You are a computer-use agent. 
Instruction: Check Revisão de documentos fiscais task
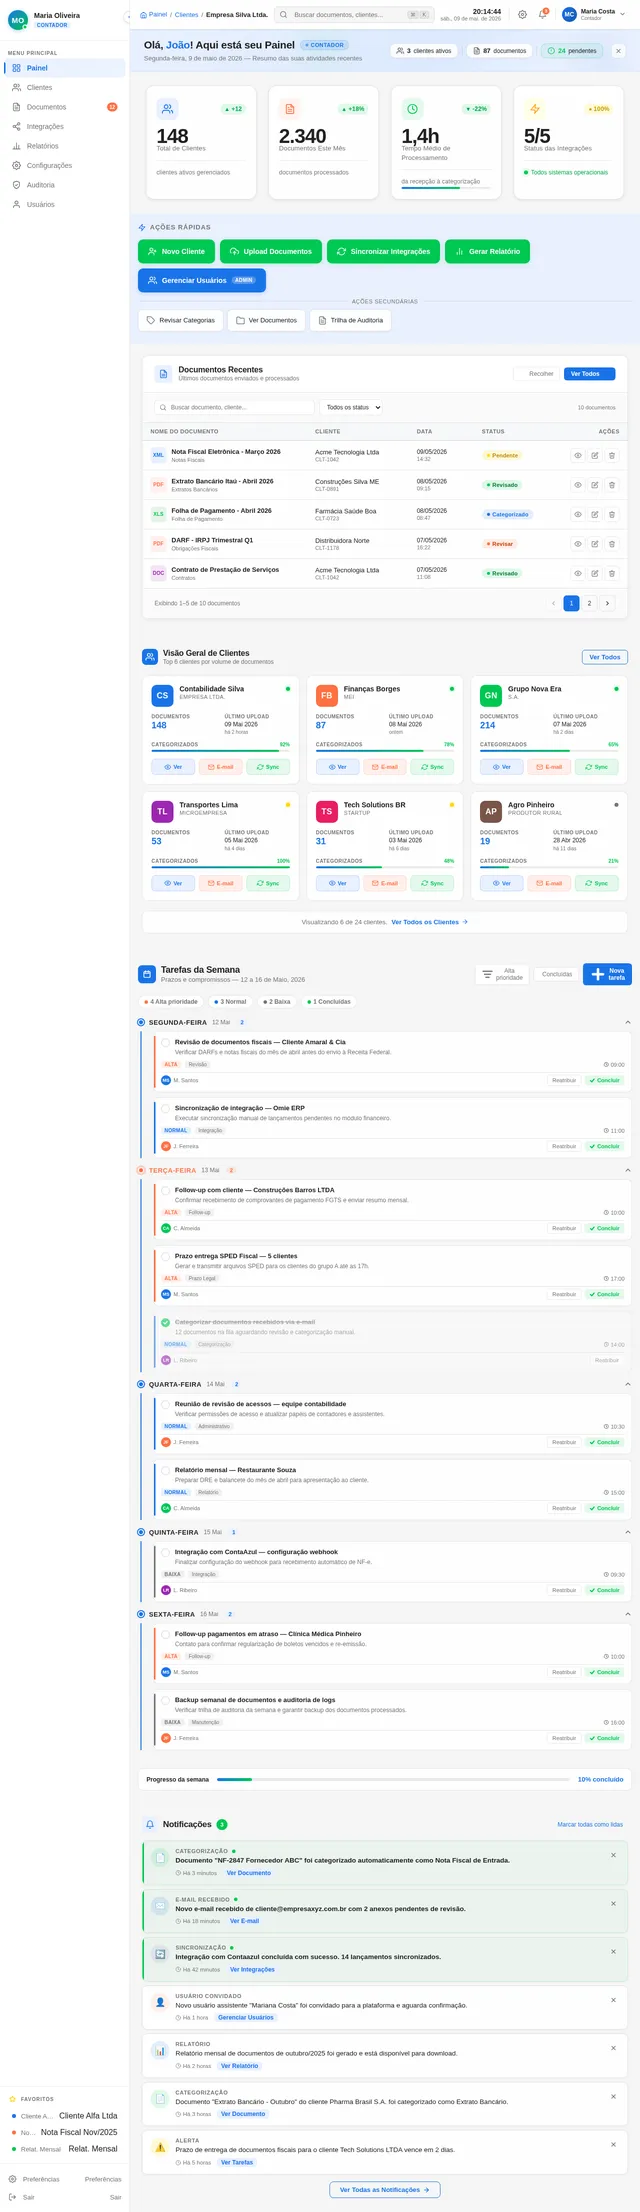click(x=166, y=1042)
